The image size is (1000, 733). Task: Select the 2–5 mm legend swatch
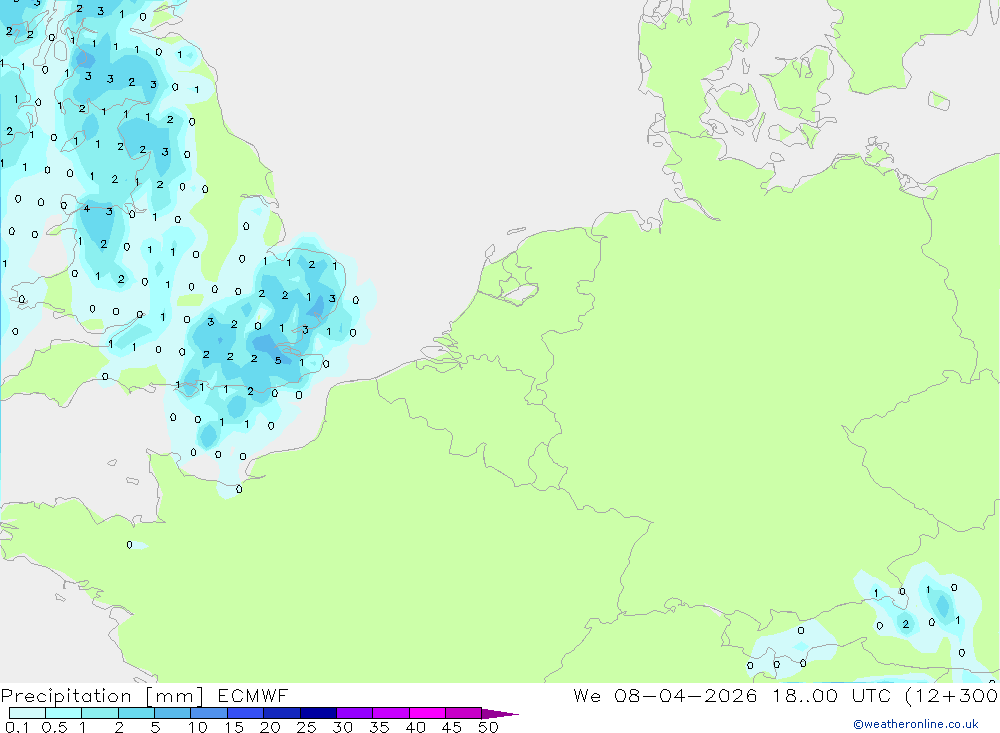pyautogui.click(x=136, y=713)
